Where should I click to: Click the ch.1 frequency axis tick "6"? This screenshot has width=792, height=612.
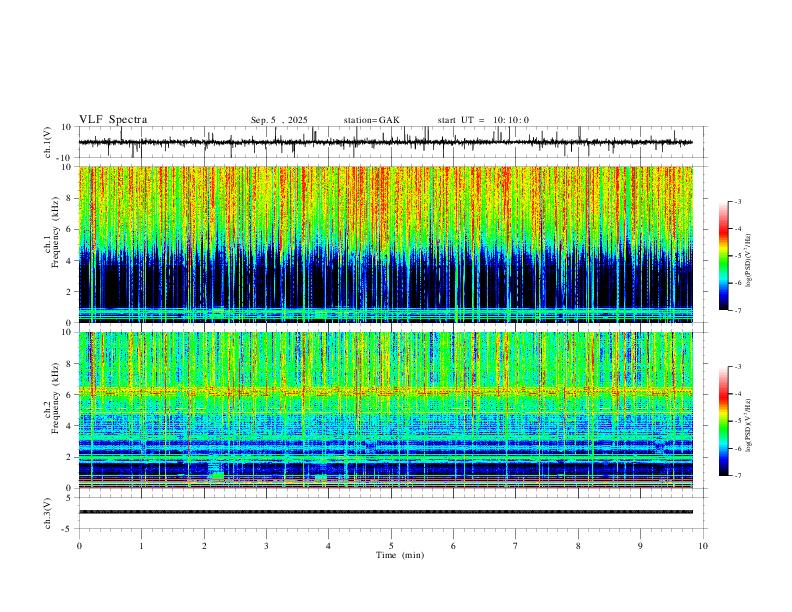pos(69,230)
